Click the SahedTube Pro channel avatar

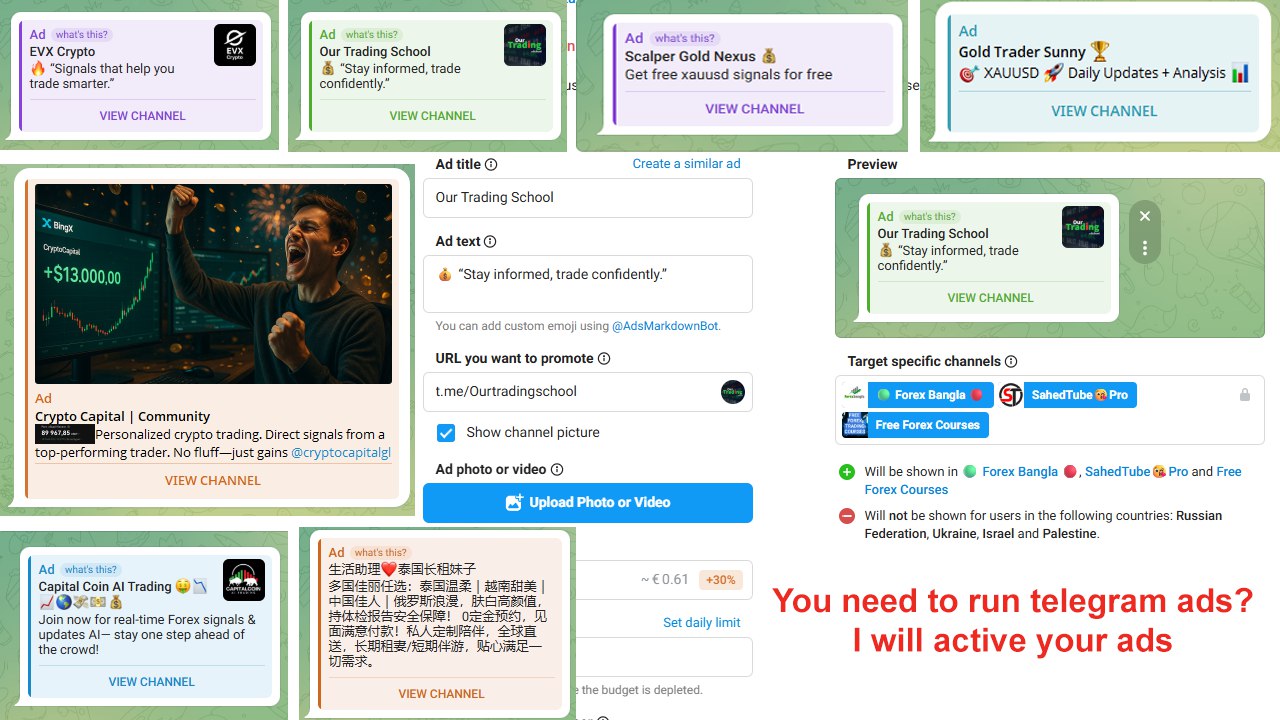[1011, 395]
